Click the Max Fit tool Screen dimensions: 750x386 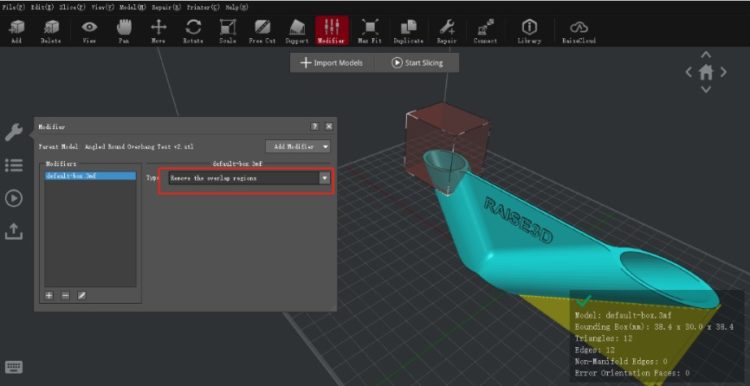tap(369, 31)
